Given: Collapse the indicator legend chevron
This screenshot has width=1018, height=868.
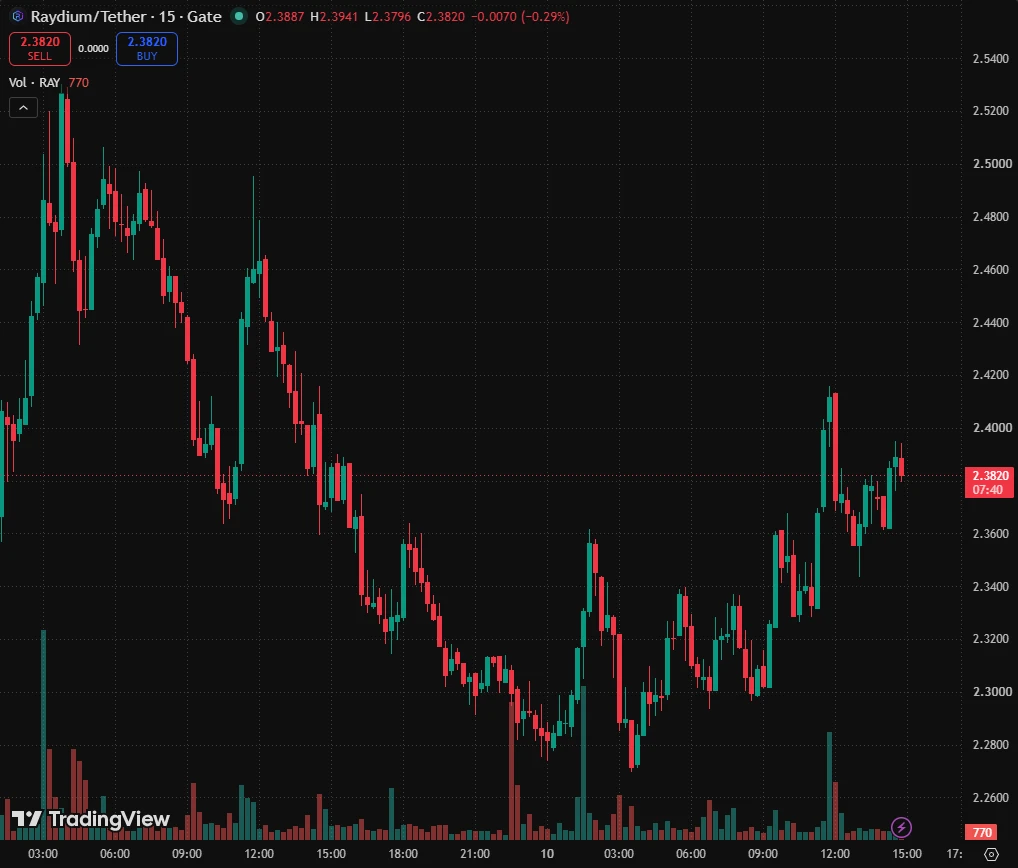Looking at the screenshot, I should pos(23,108).
